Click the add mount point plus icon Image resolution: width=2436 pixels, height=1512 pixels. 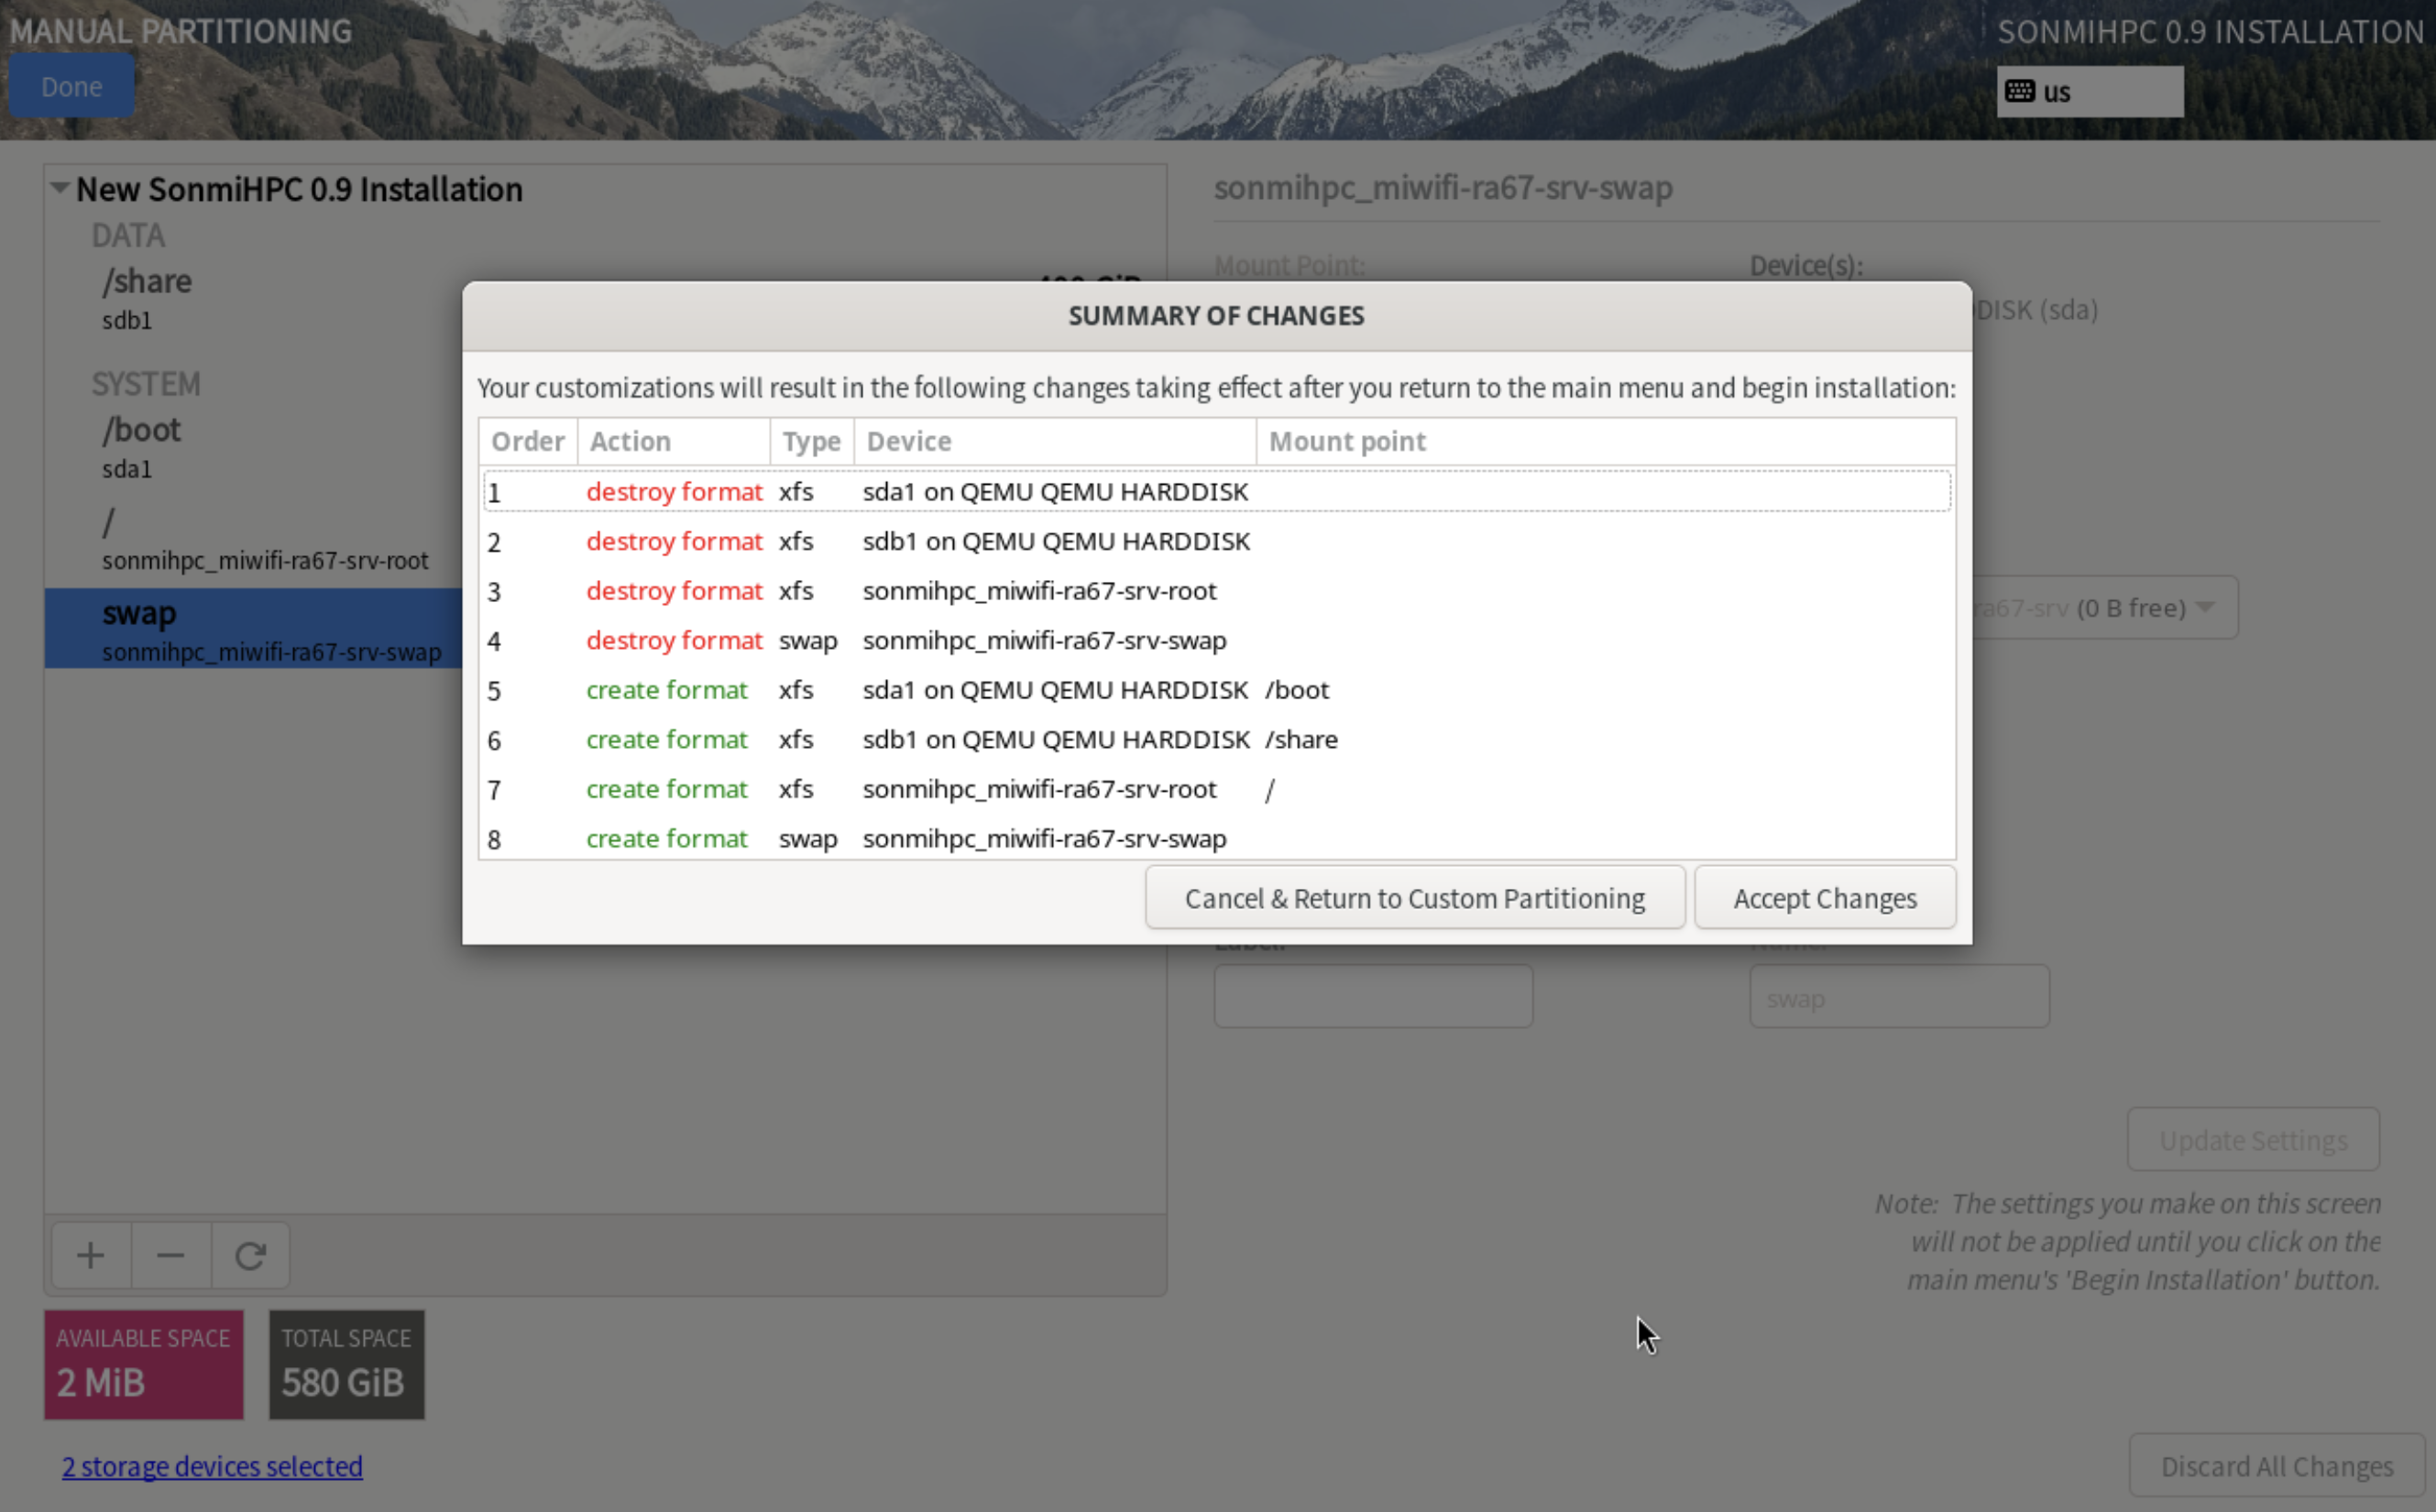(x=90, y=1255)
